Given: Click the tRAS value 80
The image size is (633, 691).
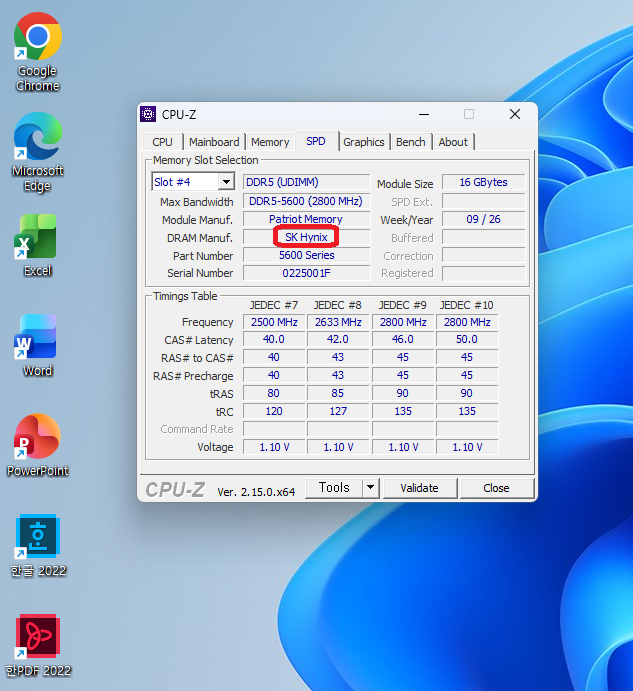Looking at the screenshot, I should [274, 393].
